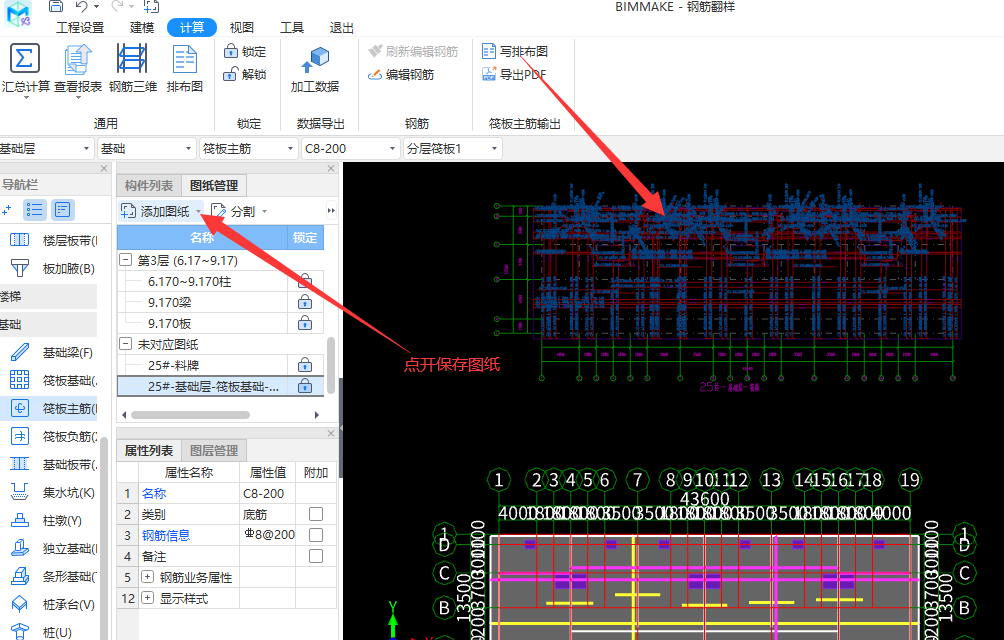This screenshot has height=640, width=1004.
Task: Select 9.170梁 drawing row
Action: click(x=202, y=302)
